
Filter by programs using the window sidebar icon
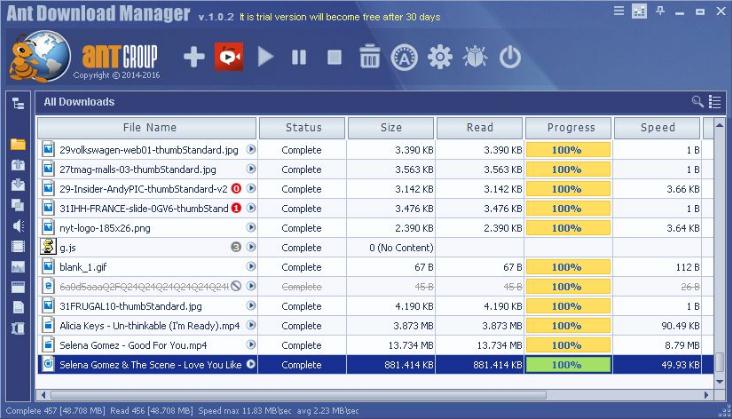18,287
